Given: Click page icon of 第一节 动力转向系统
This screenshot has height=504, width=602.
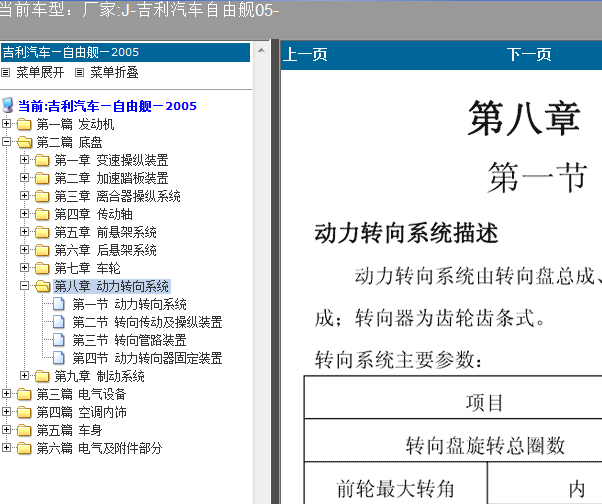Looking at the screenshot, I should (59, 304).
